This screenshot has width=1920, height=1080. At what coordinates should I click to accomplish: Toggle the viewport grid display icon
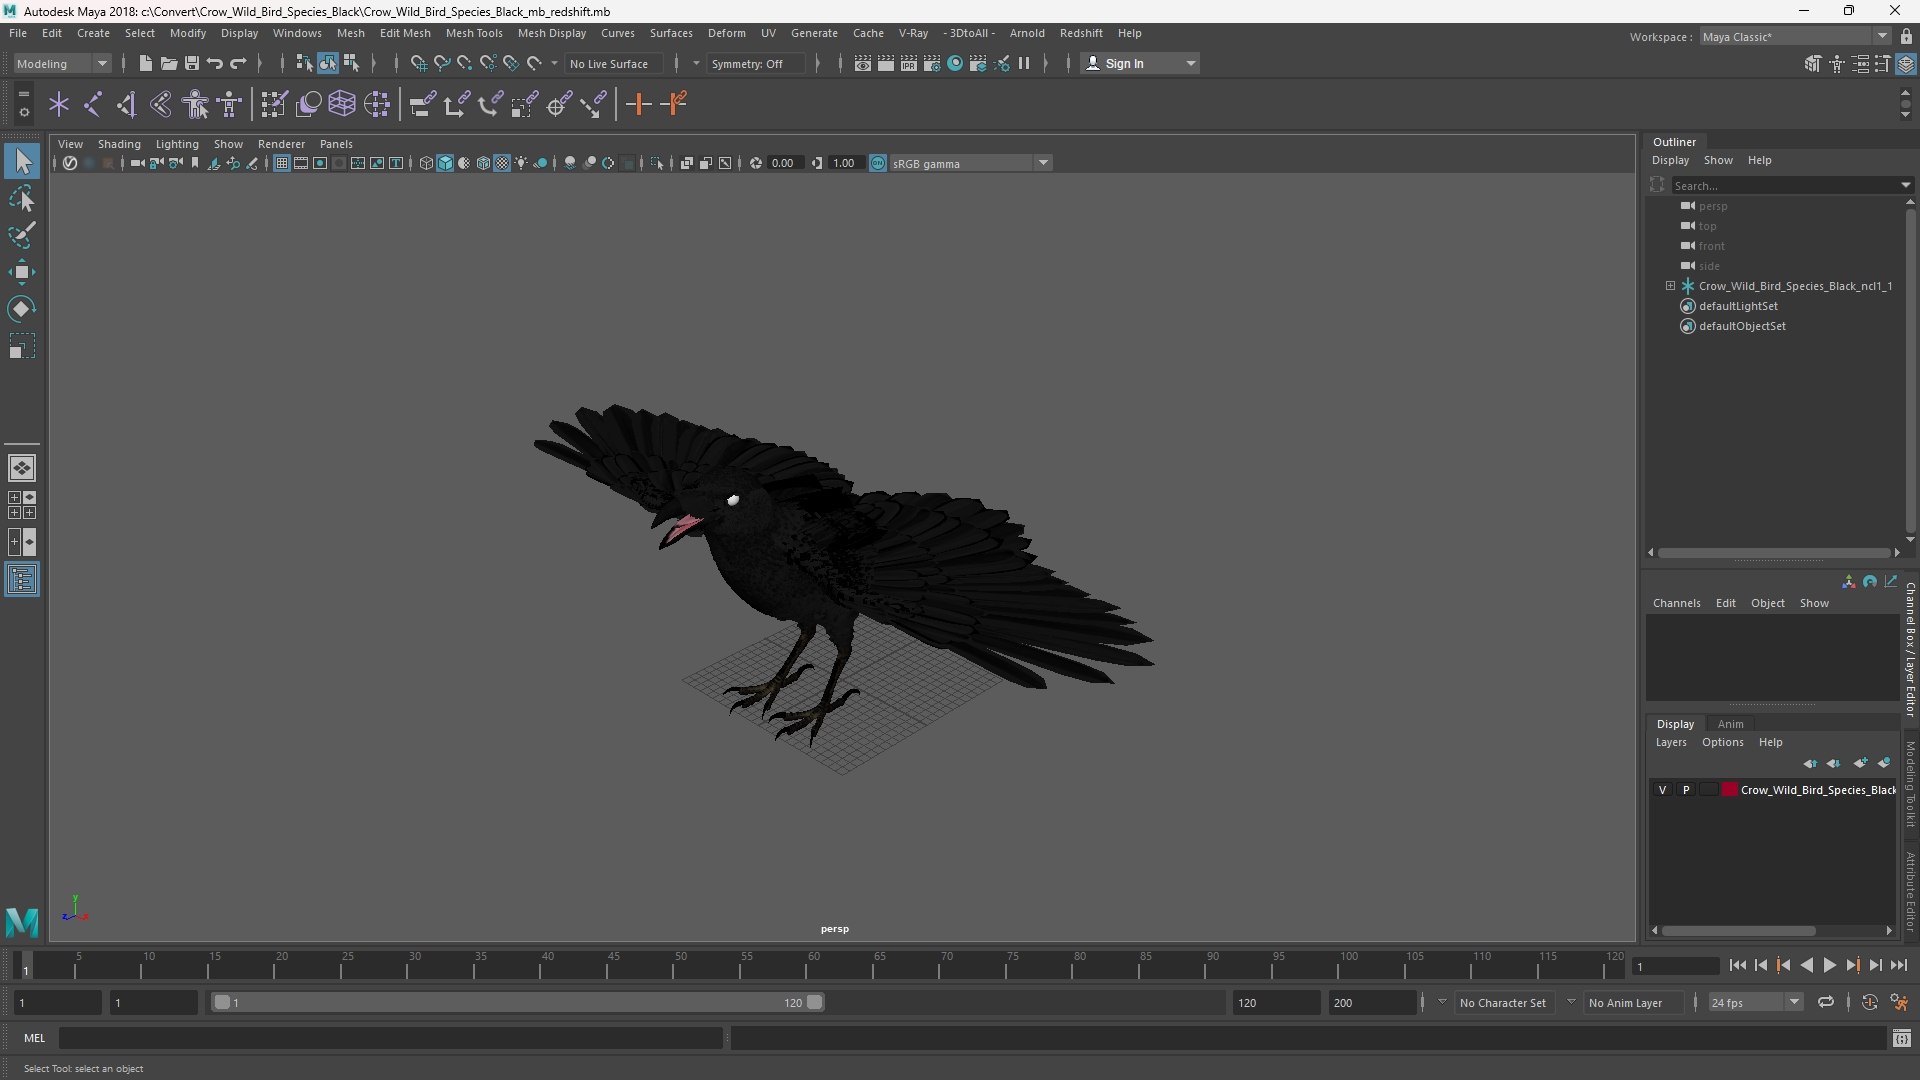(282, 163)
